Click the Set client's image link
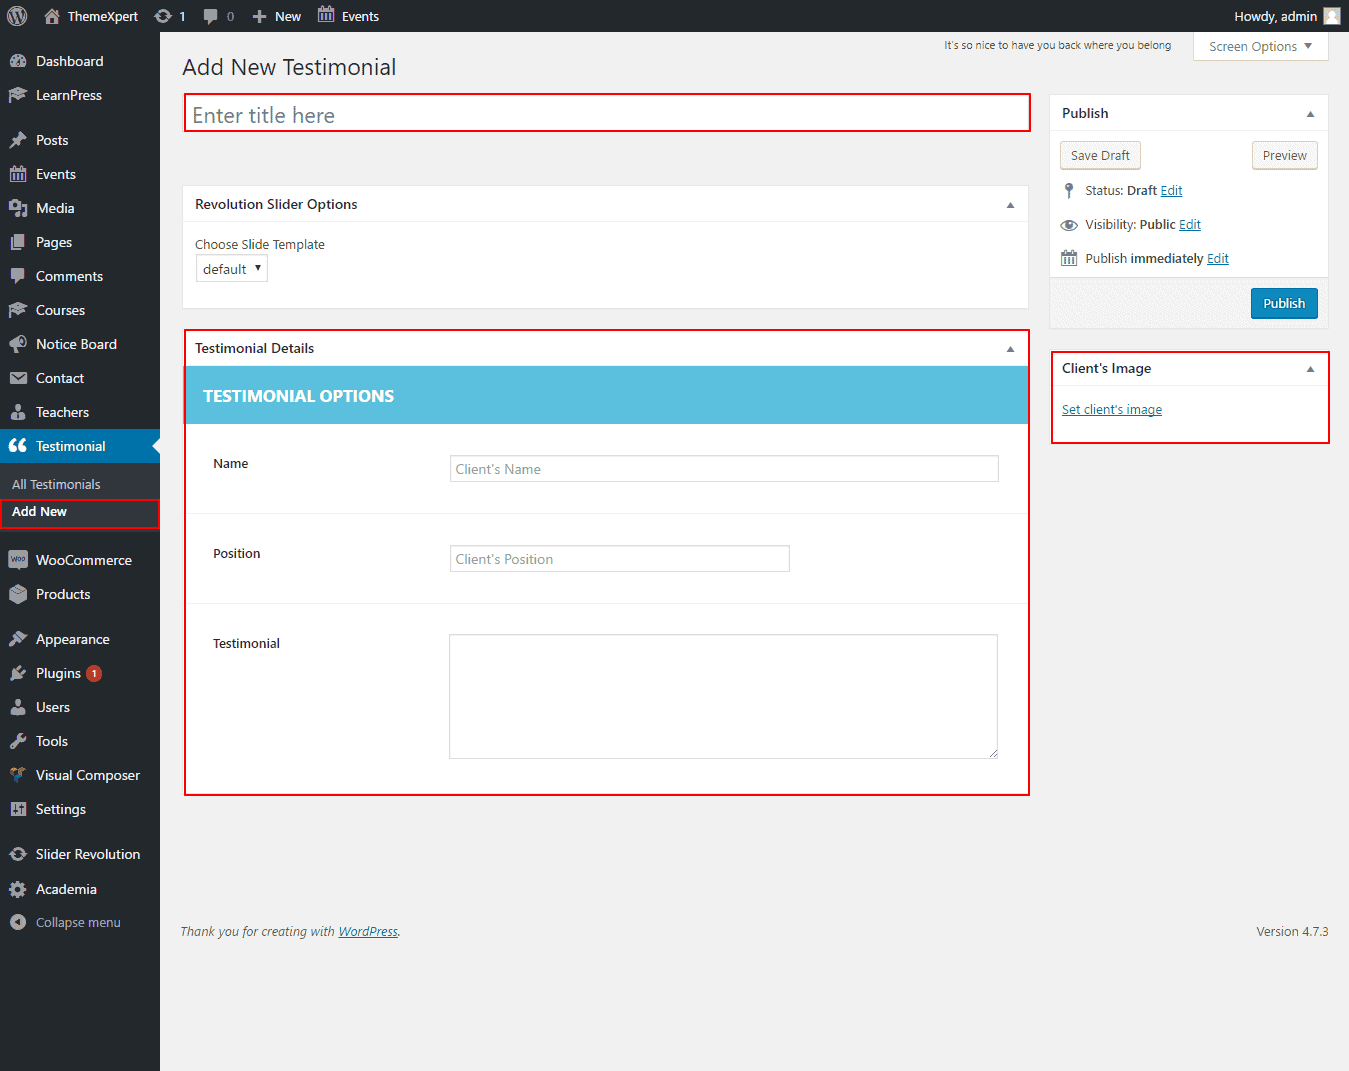 (x=1111, y=410)
